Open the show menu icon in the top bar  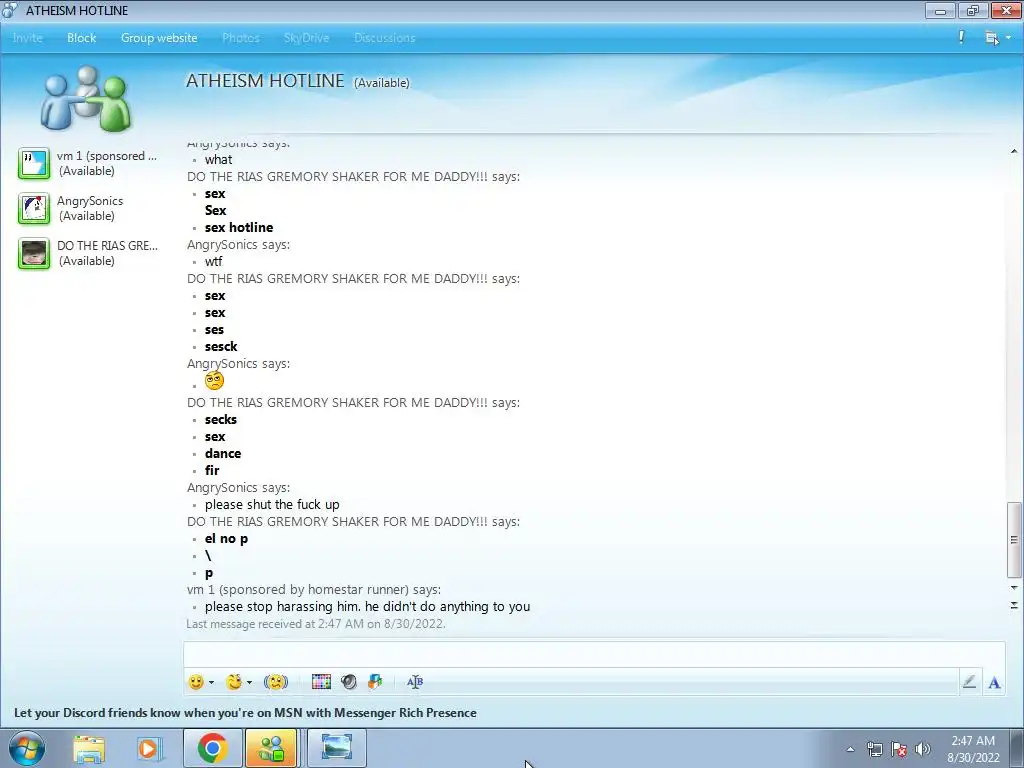tap(991, 38)
